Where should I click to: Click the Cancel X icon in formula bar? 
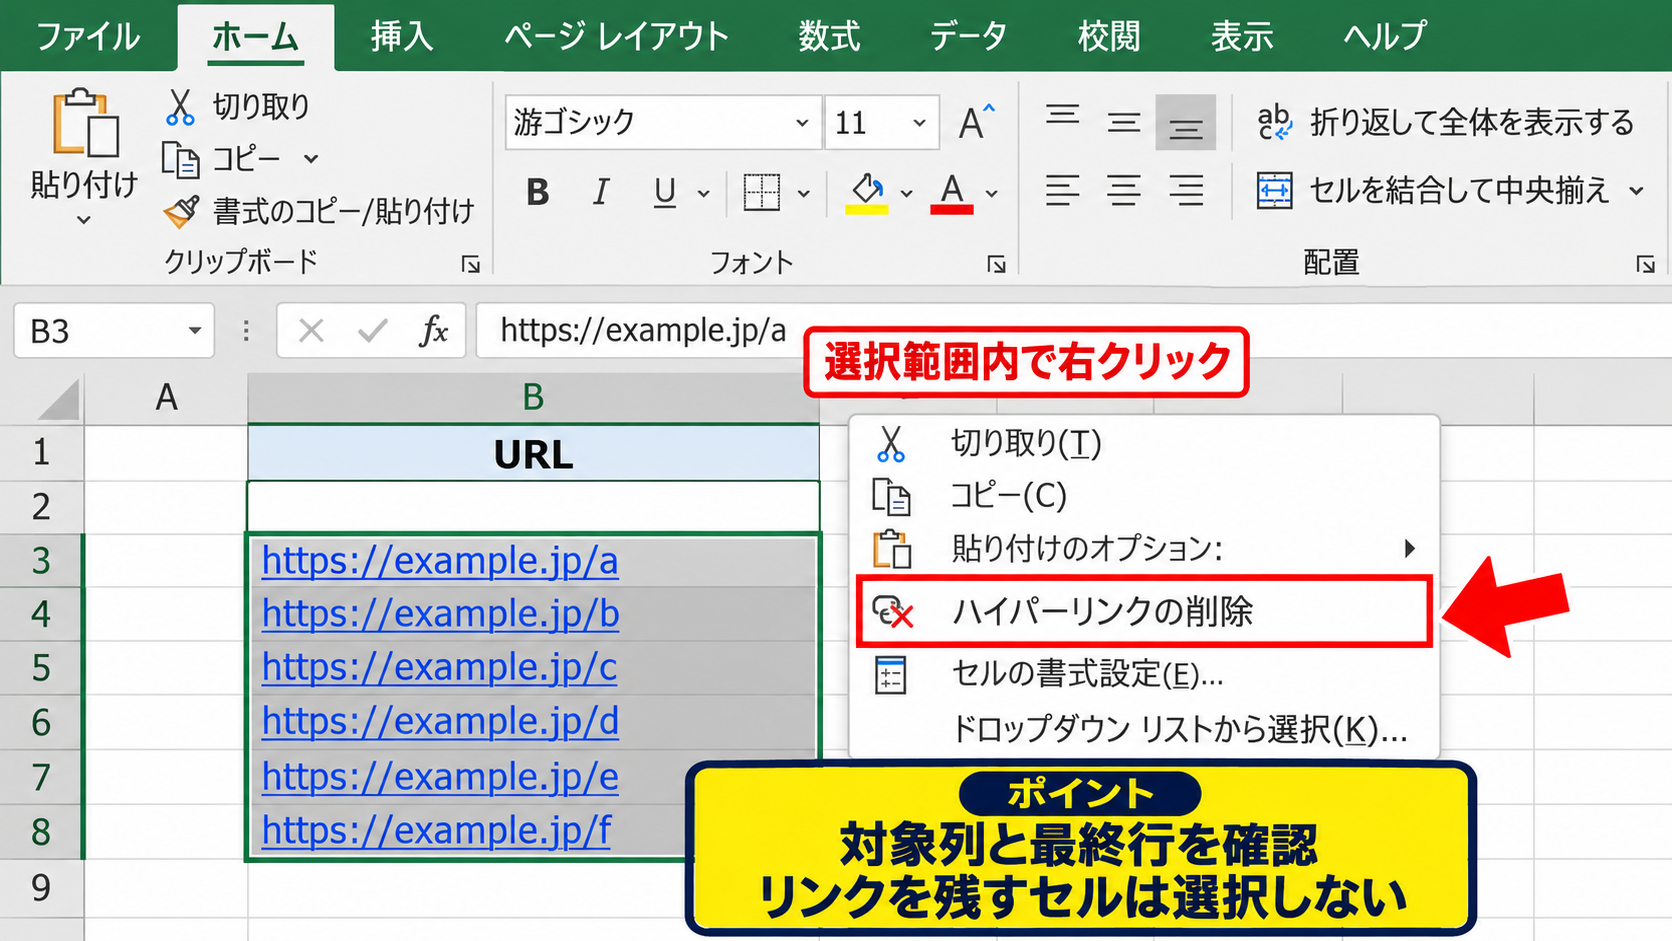tap(311, 330)
